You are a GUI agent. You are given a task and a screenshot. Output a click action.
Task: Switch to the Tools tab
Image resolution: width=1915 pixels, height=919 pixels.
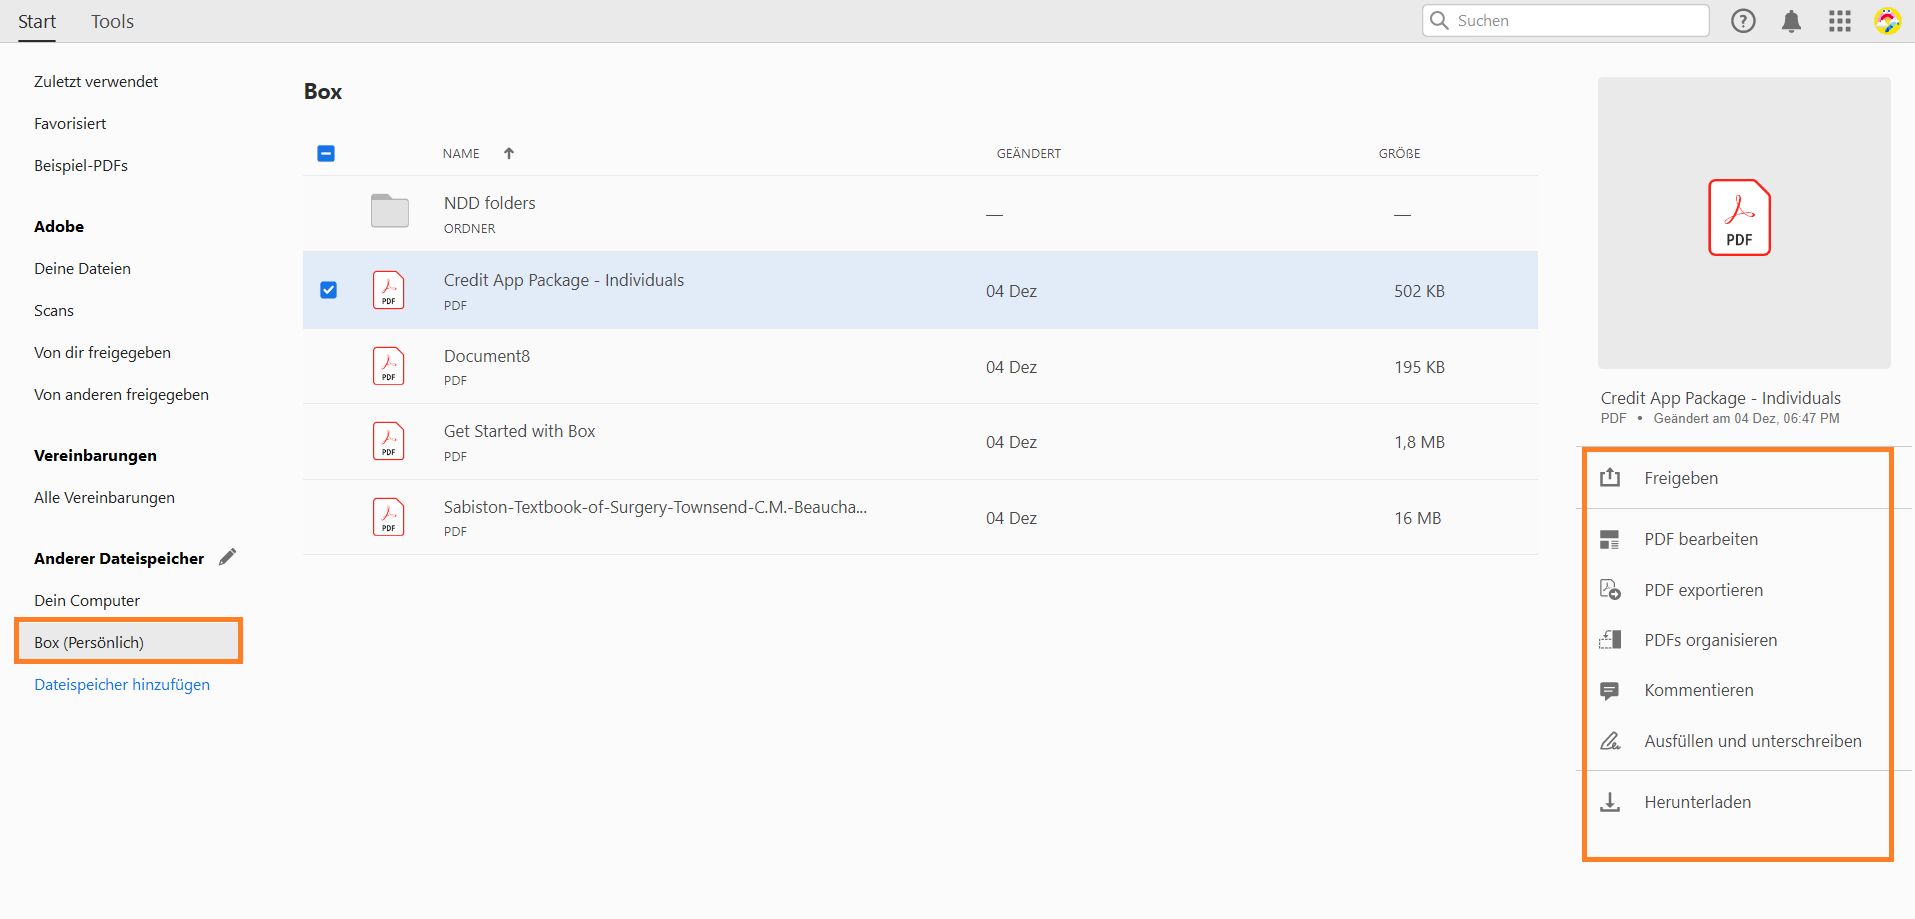[x=112, y=22]
